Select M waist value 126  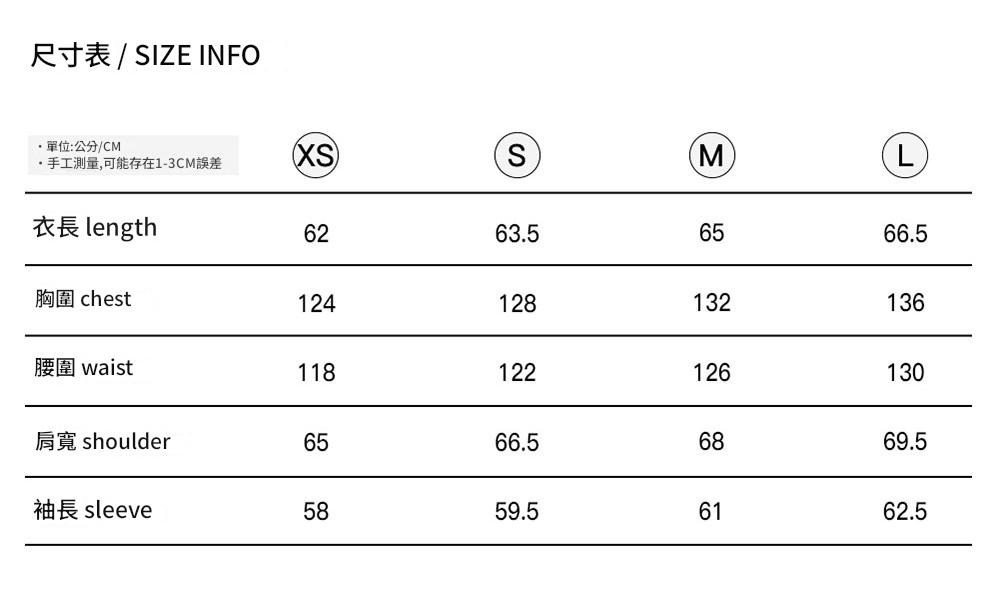point(711,373)
